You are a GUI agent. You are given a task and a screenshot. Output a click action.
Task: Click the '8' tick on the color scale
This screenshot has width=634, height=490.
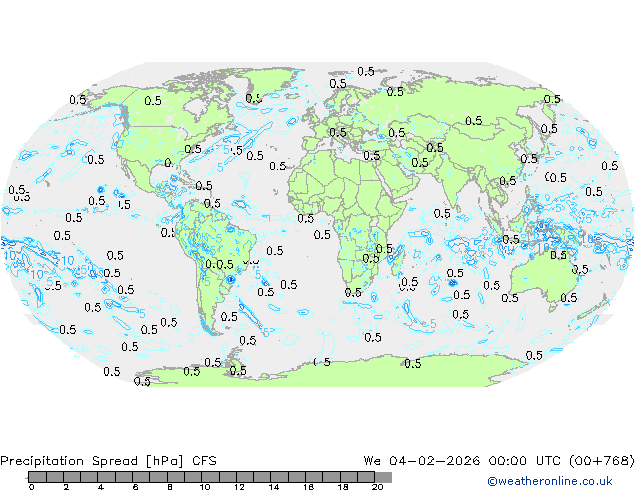170,487
